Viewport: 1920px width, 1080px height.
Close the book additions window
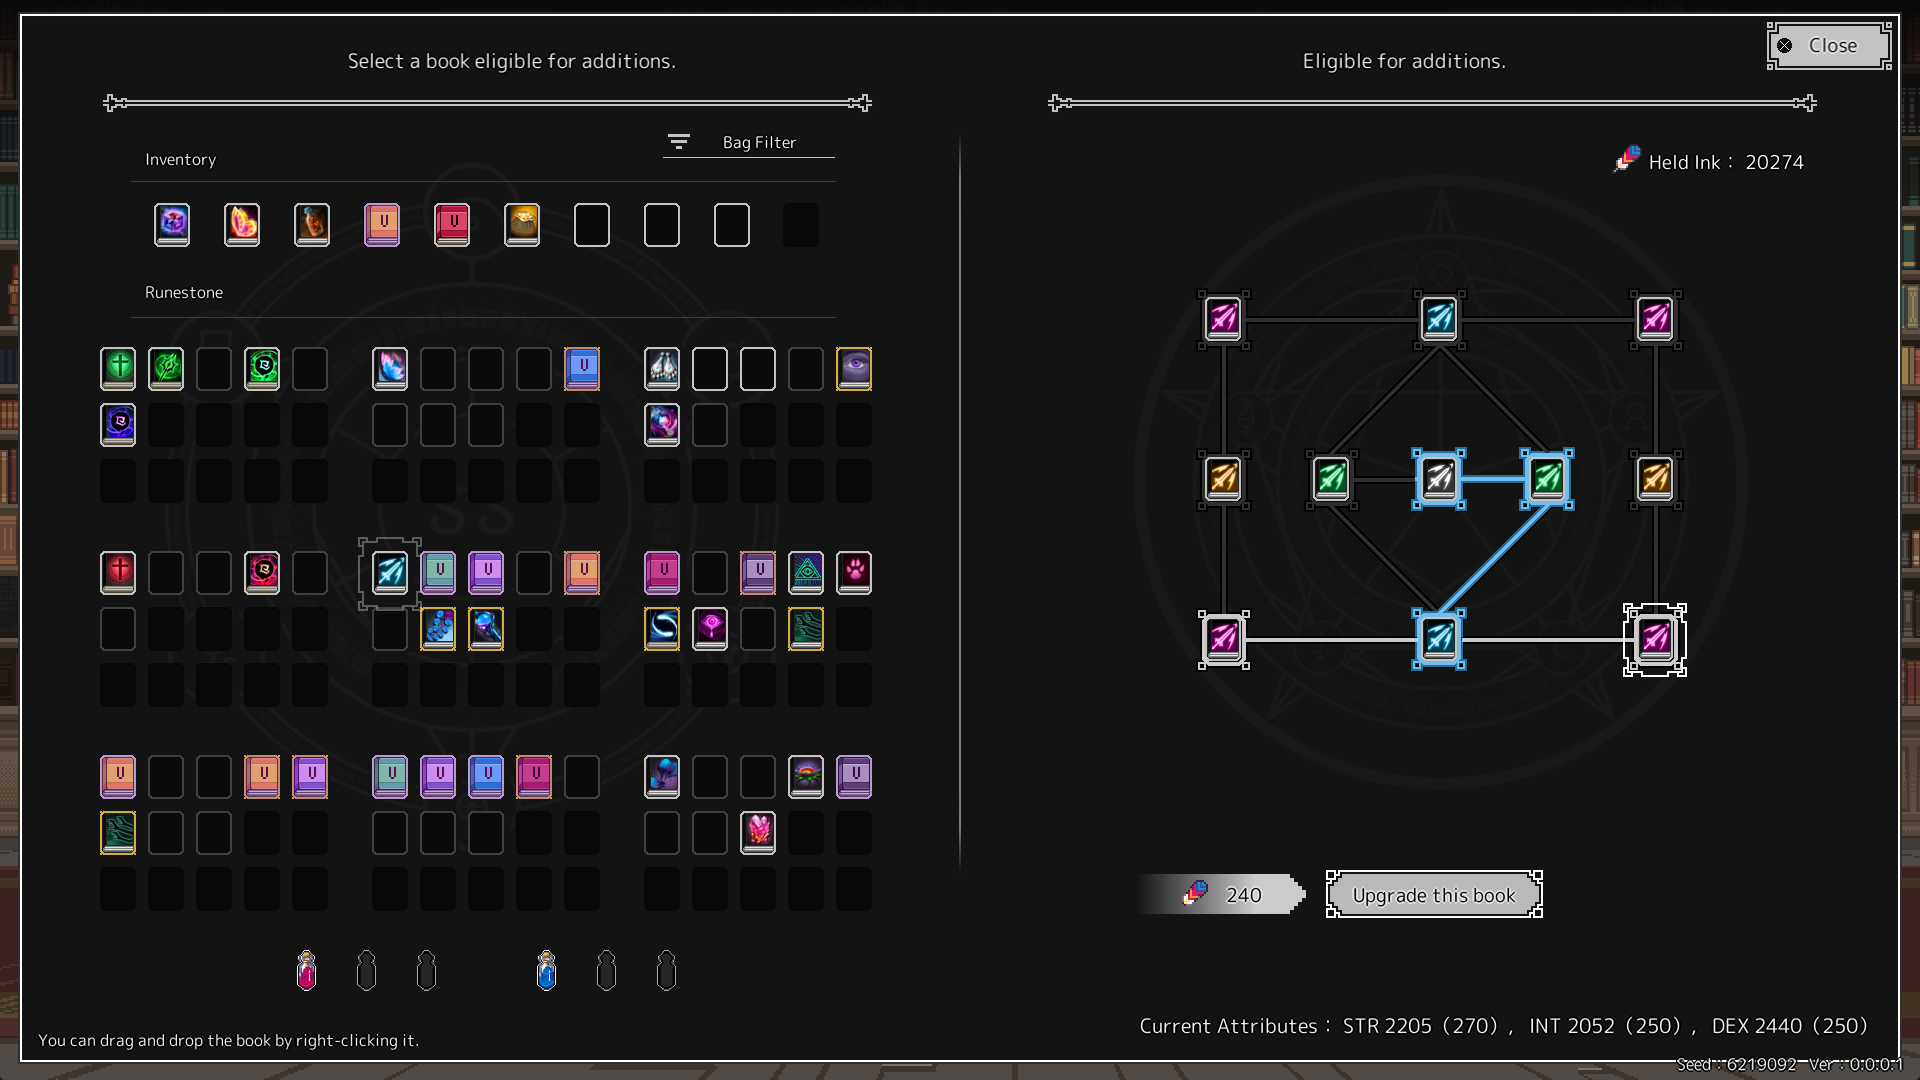[1829, 46]
